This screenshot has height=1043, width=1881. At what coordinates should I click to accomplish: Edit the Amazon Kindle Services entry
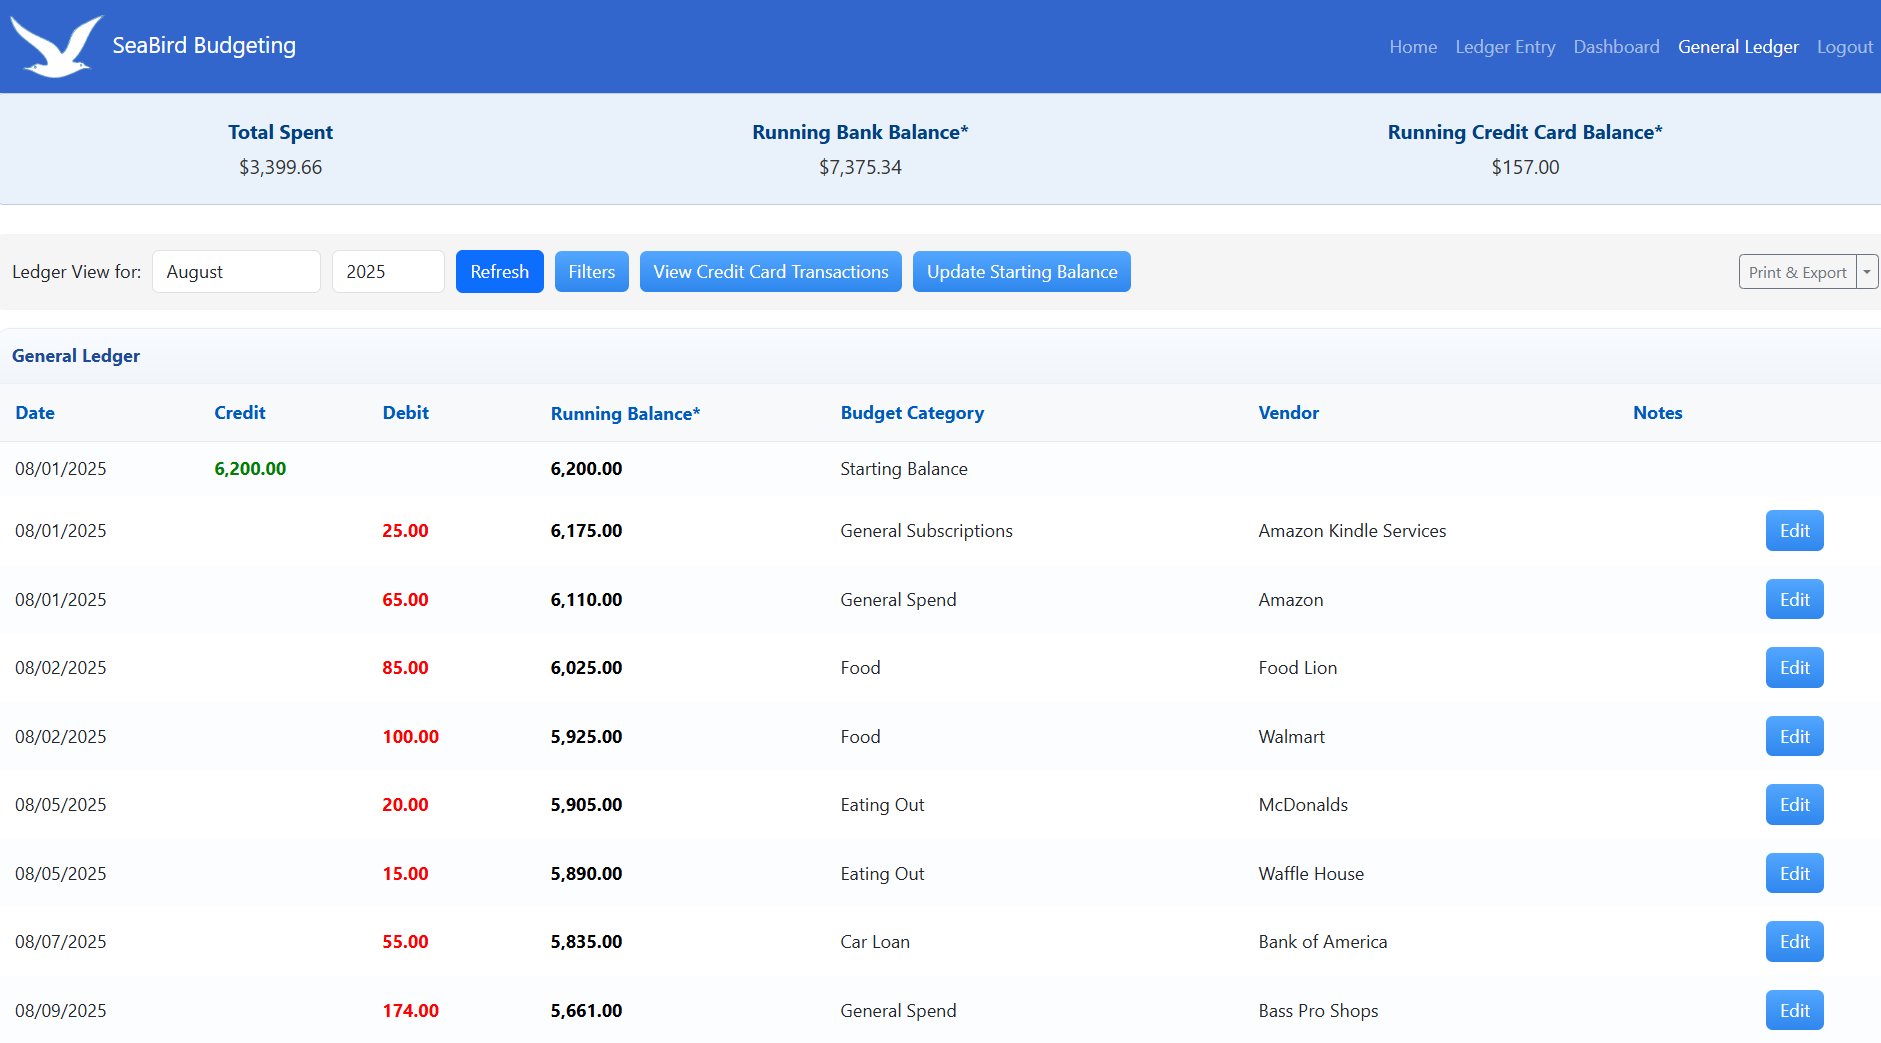click(x=1794, y=531)
